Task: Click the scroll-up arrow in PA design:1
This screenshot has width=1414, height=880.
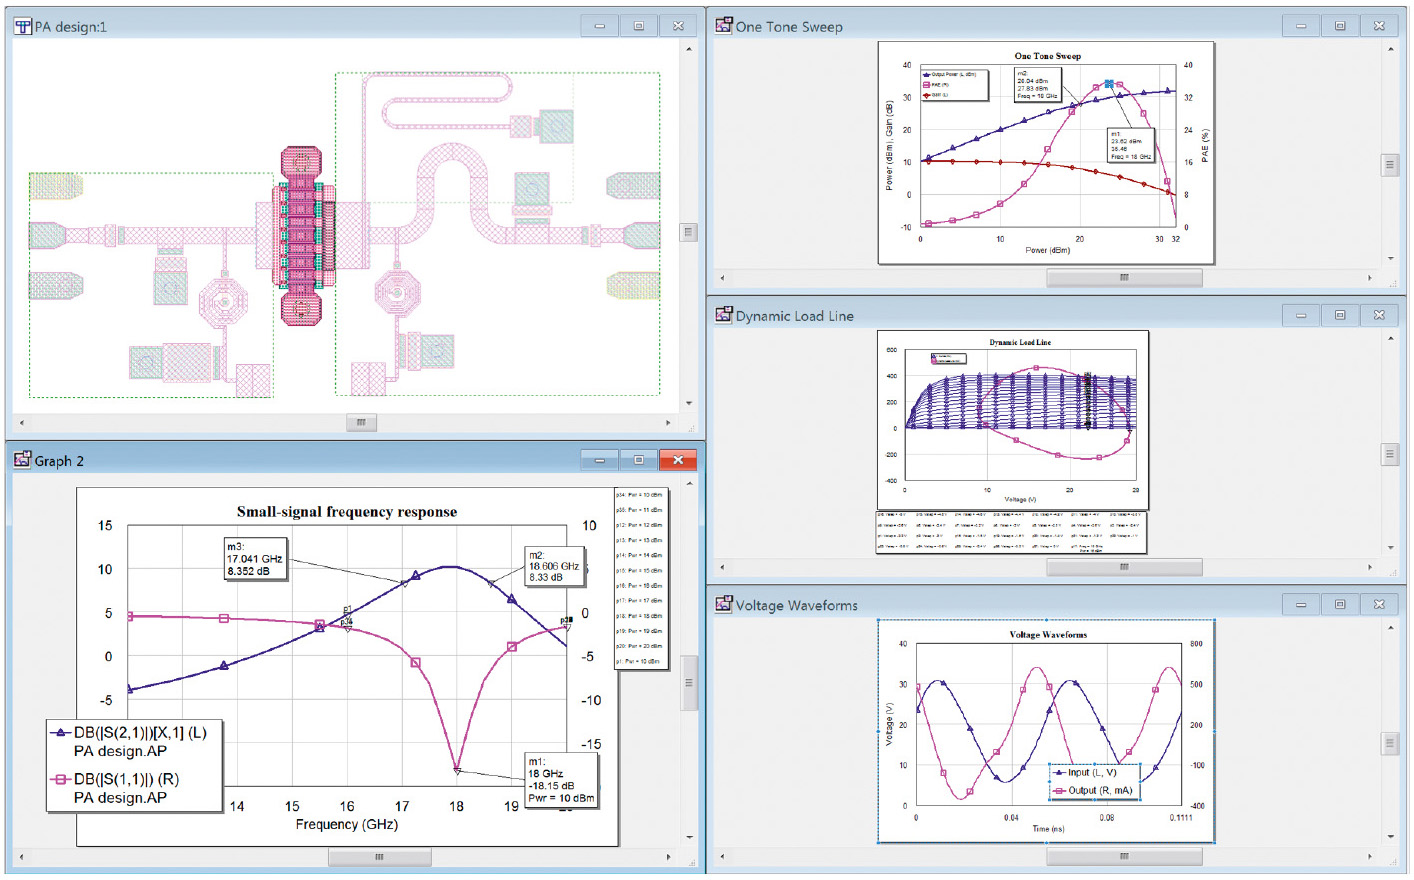Action: click(x=688, y=48)
